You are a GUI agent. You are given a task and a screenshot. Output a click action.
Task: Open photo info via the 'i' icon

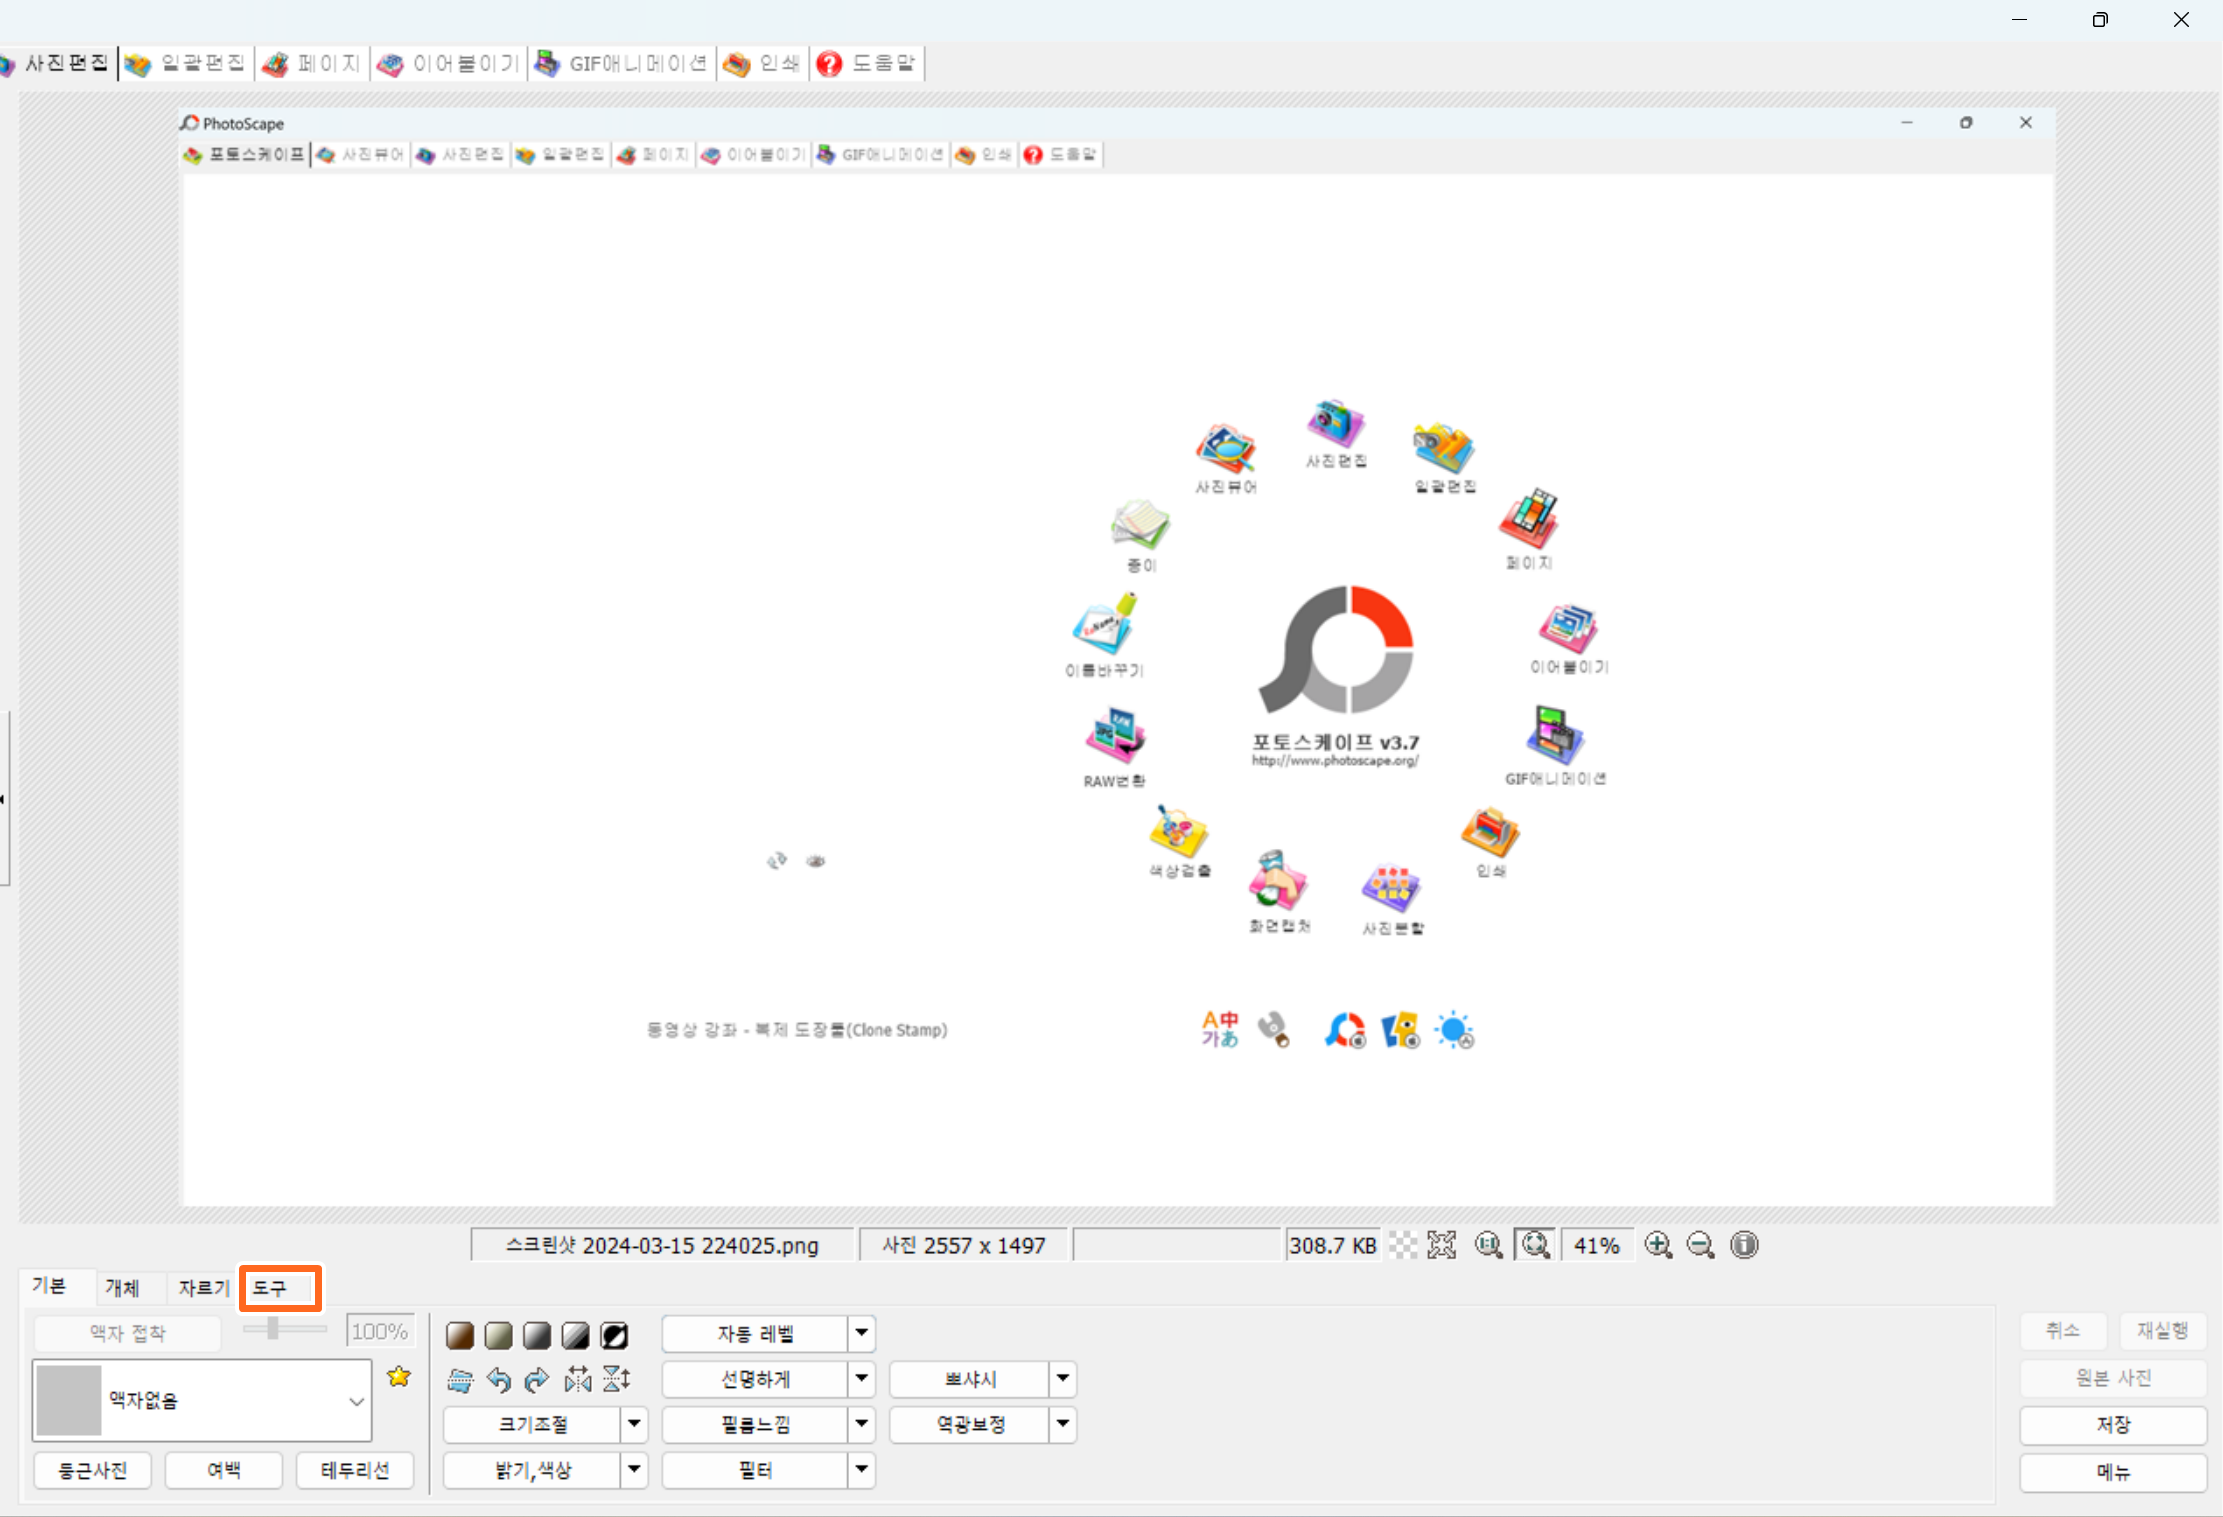1744,1245
